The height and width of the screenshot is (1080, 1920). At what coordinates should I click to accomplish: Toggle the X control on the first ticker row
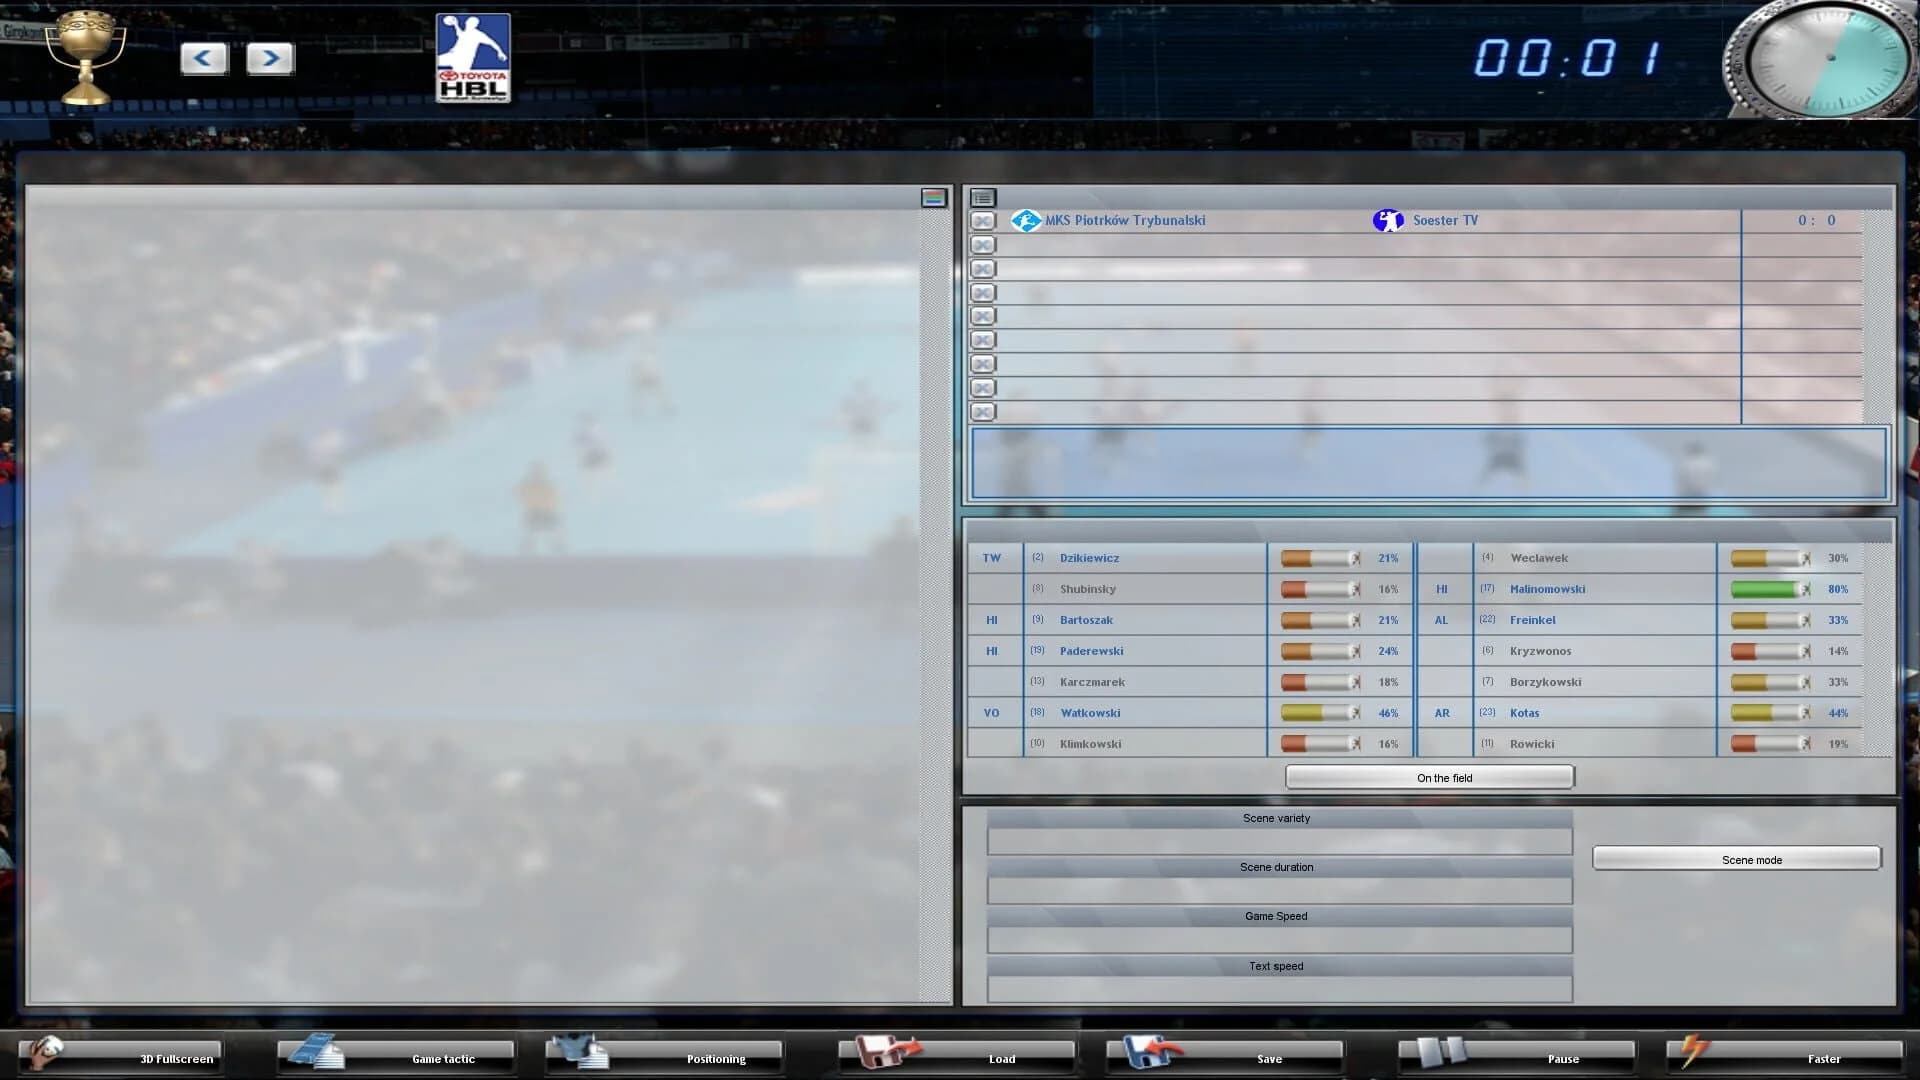[984, 220]
